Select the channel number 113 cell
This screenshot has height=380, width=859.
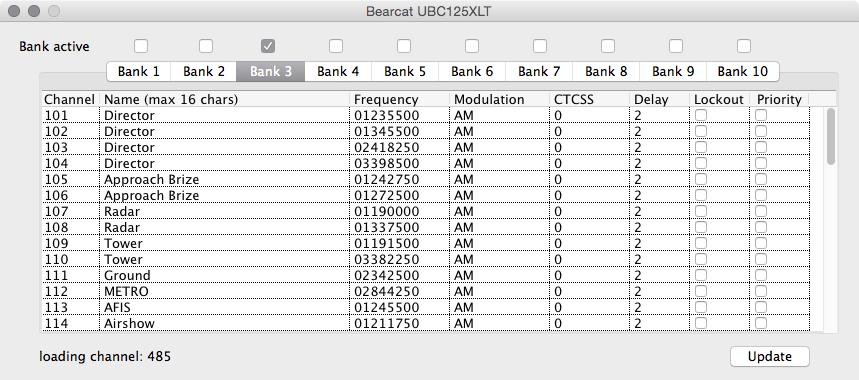coord(71,307)
